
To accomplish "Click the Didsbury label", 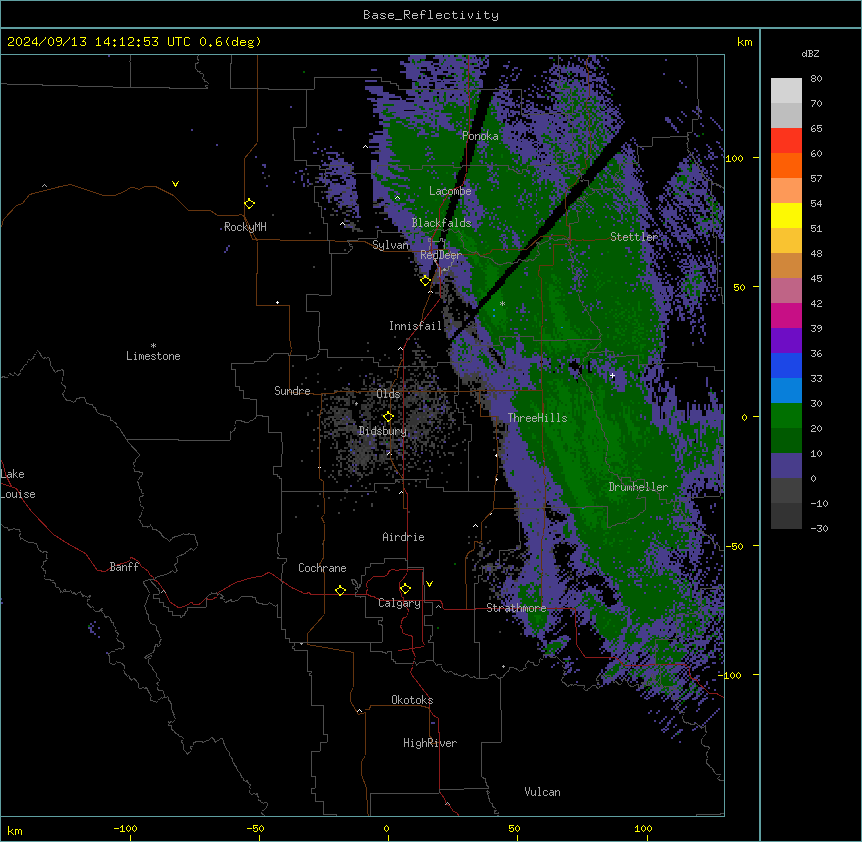I will [383, 431].
